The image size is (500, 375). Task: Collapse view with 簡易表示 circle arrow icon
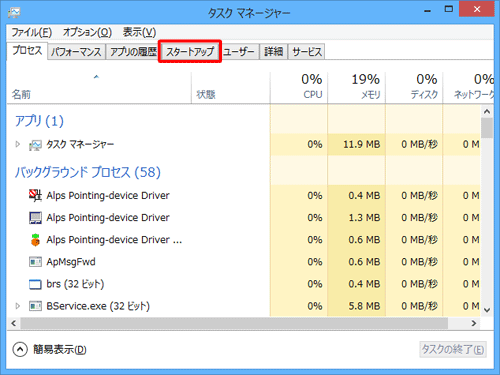coord(20,349)
